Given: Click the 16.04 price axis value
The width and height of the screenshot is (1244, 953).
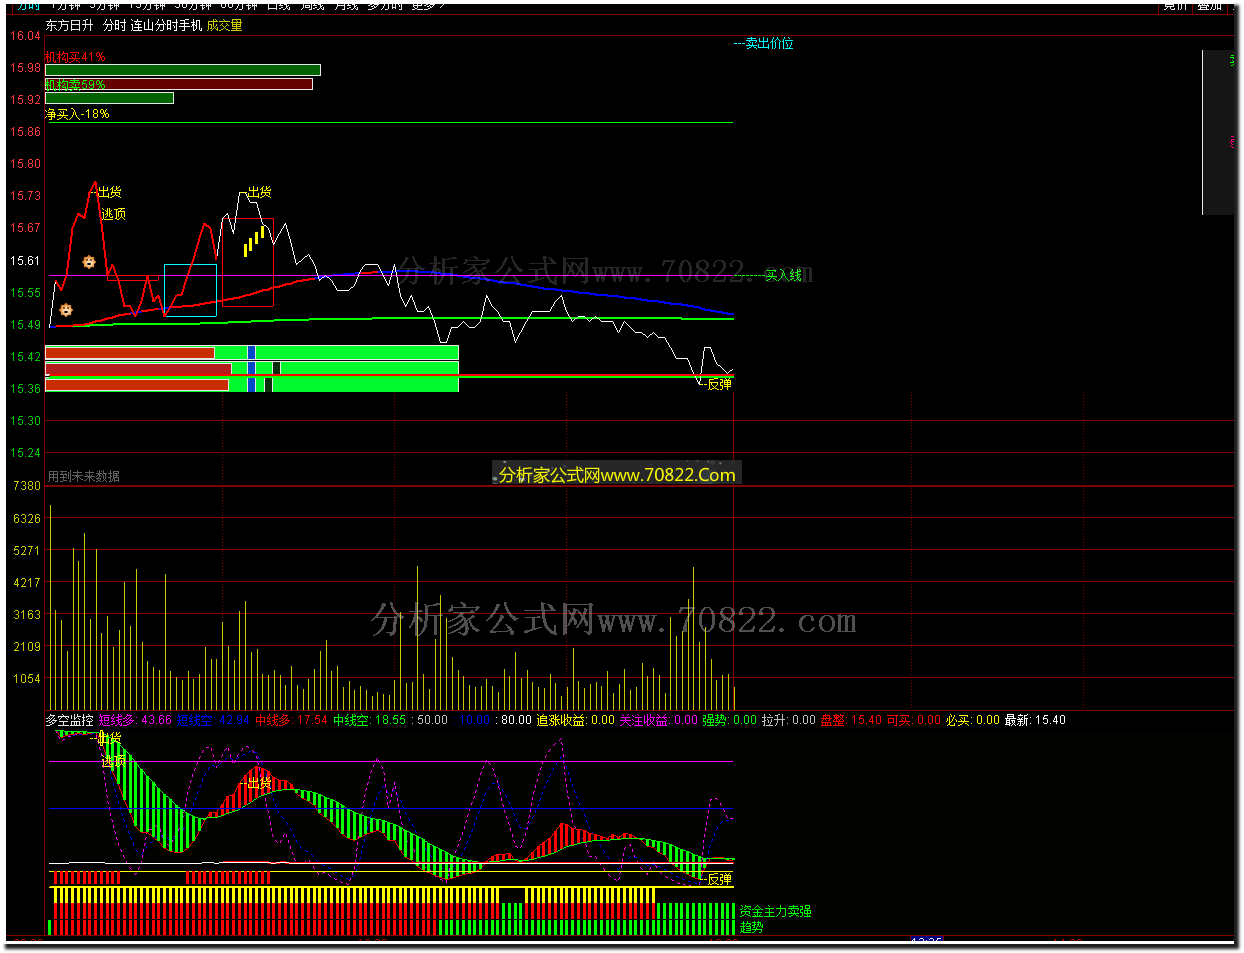Looking at the screenshot, I should tap(25, 36).
